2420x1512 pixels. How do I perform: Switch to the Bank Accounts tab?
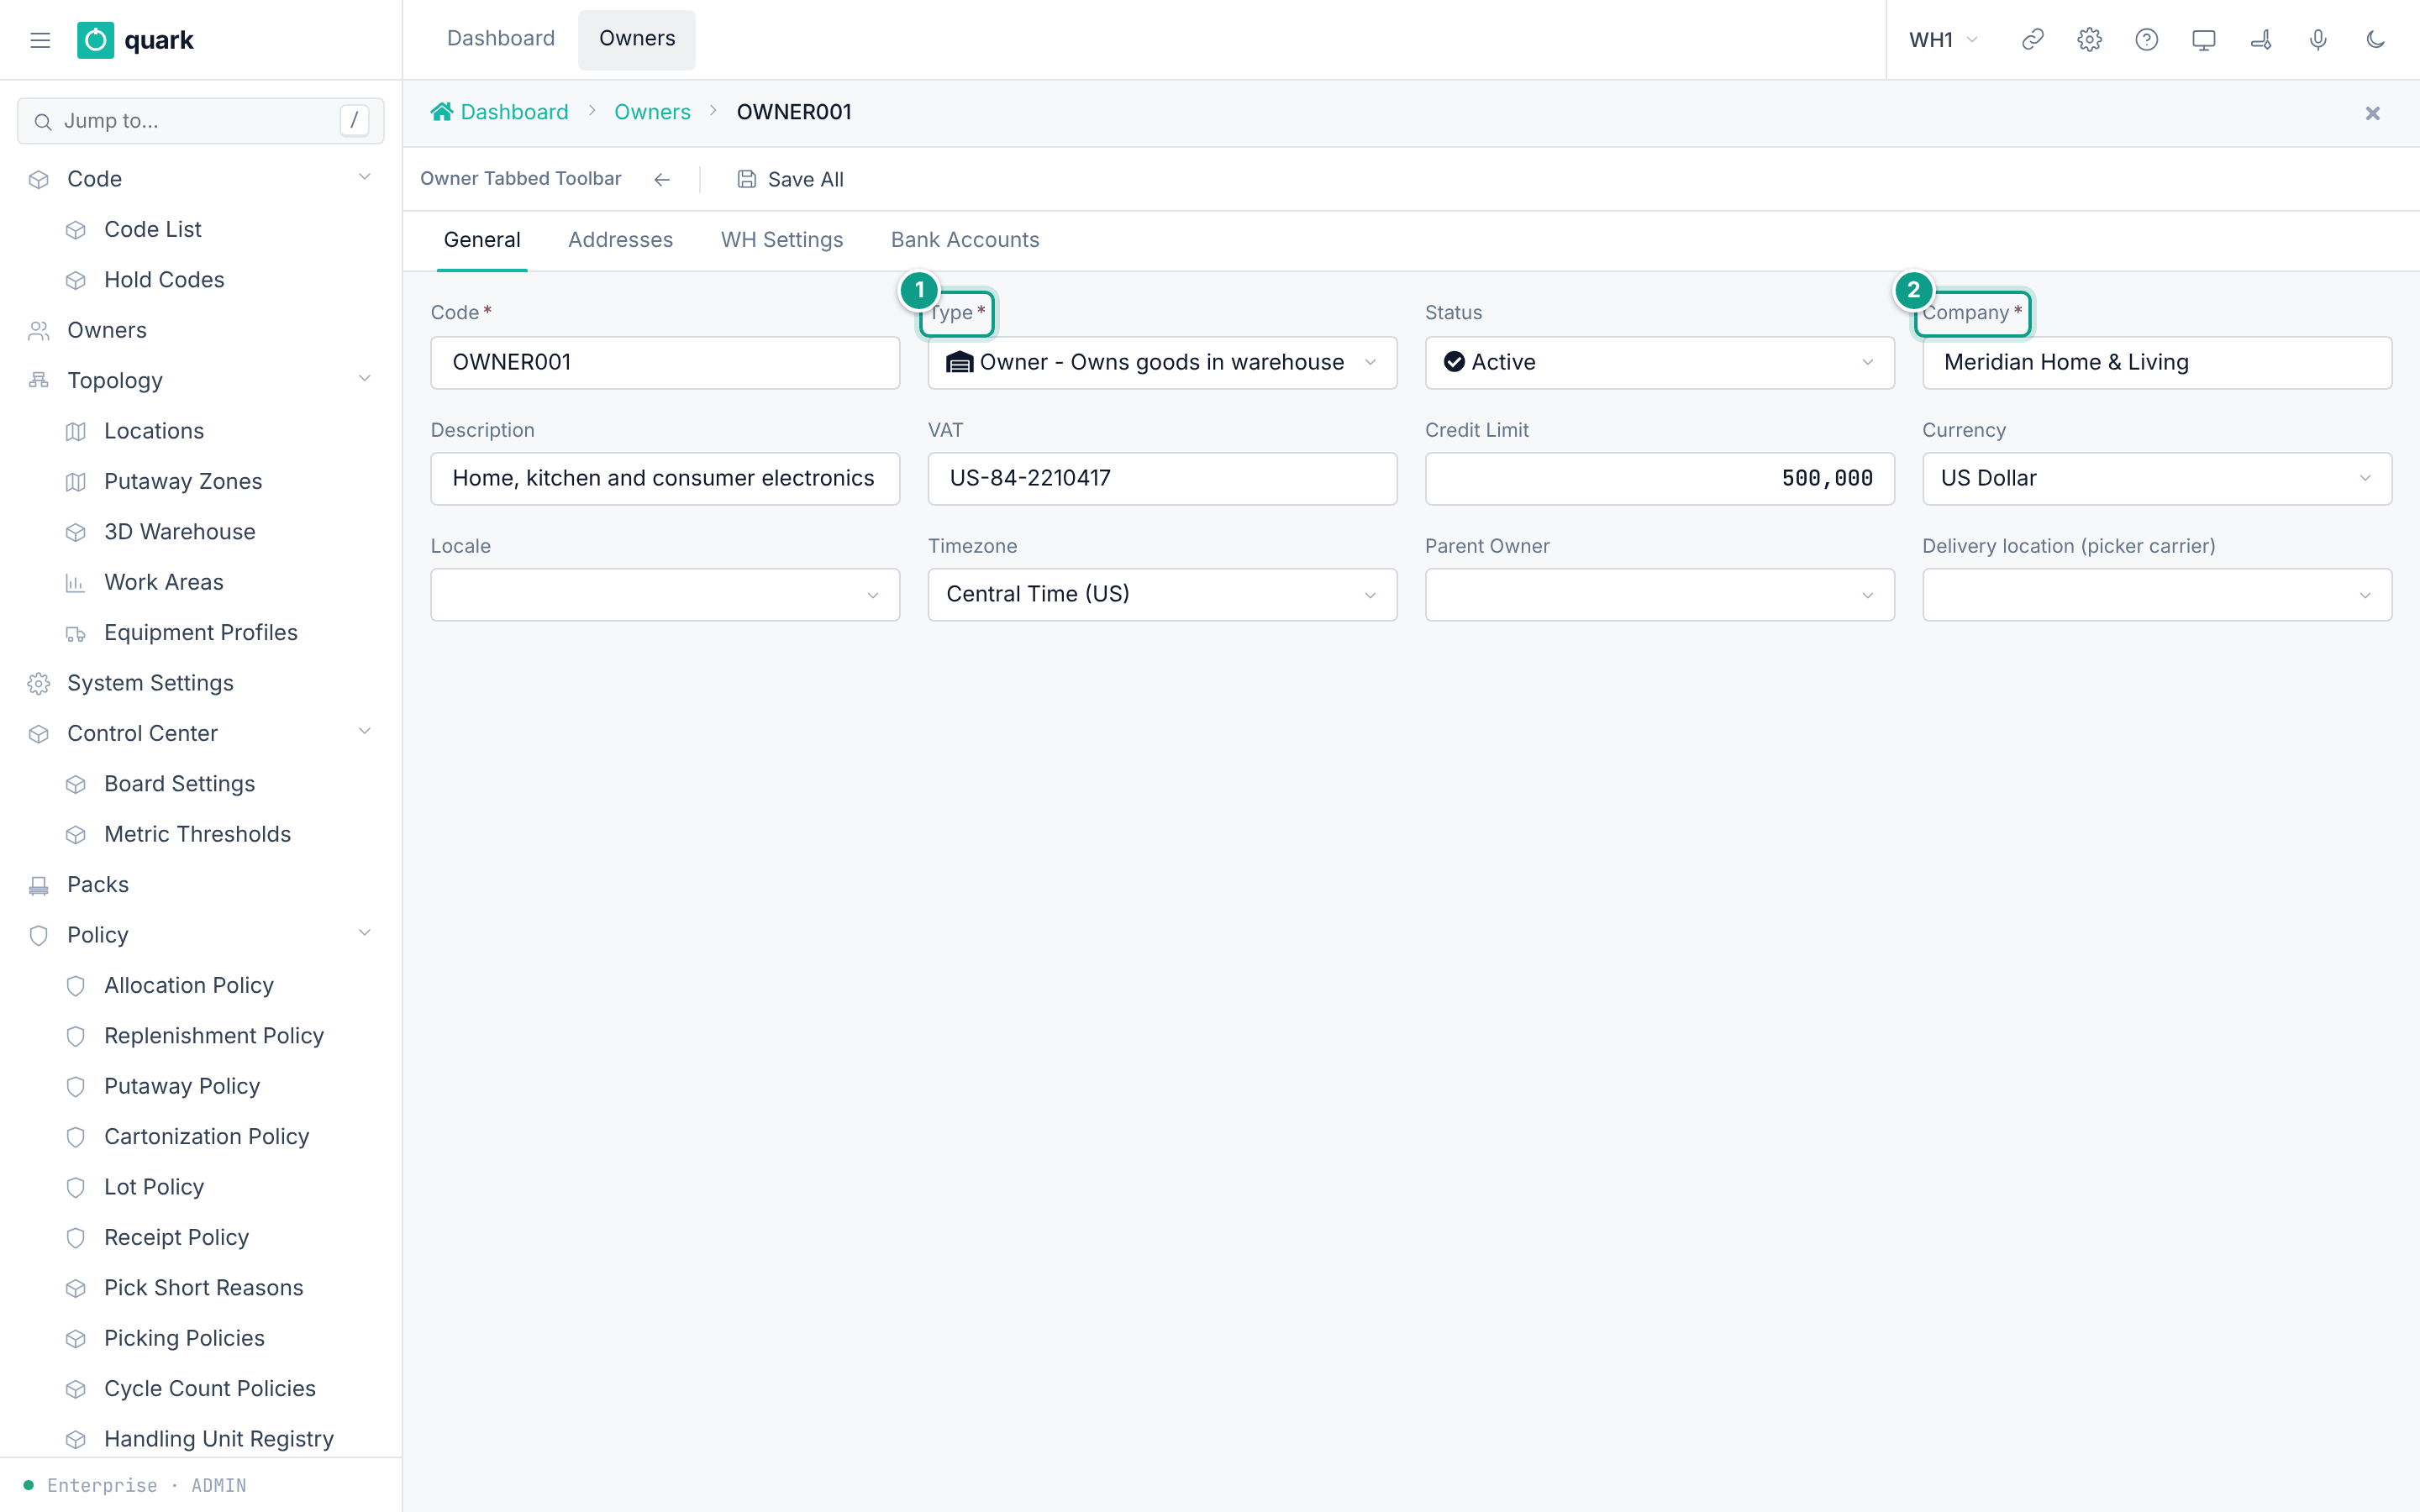[x=965, y=240]
